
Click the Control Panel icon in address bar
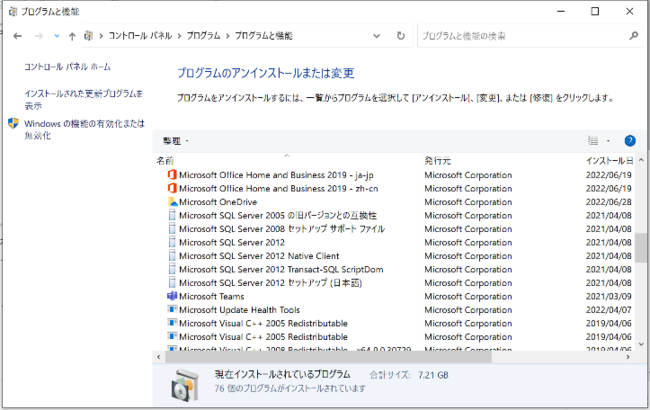[88, 36]
